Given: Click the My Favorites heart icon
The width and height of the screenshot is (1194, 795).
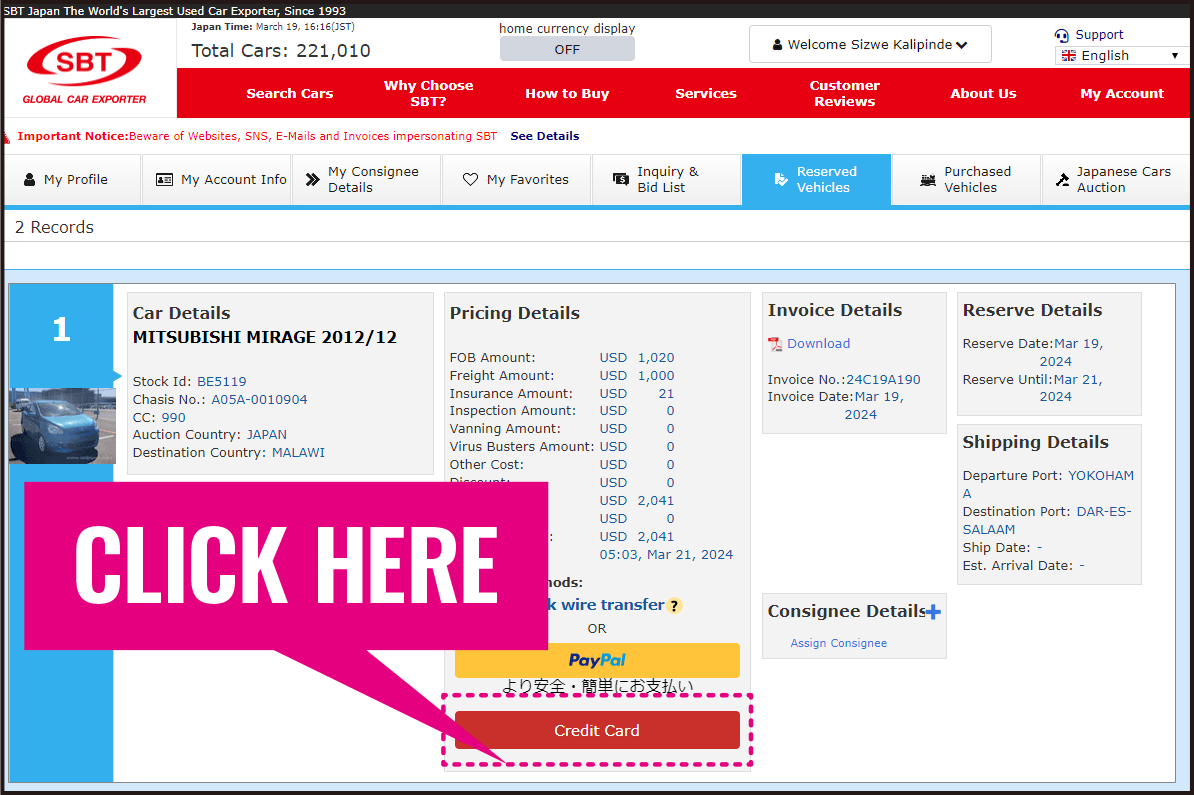Looking at the screenshot, I should tap(471, 180).
